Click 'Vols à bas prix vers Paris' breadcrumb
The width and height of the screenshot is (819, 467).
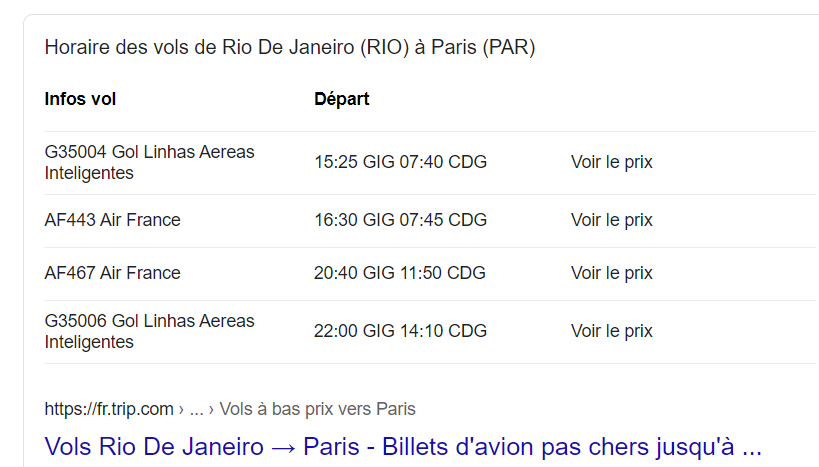pos(317,409)
